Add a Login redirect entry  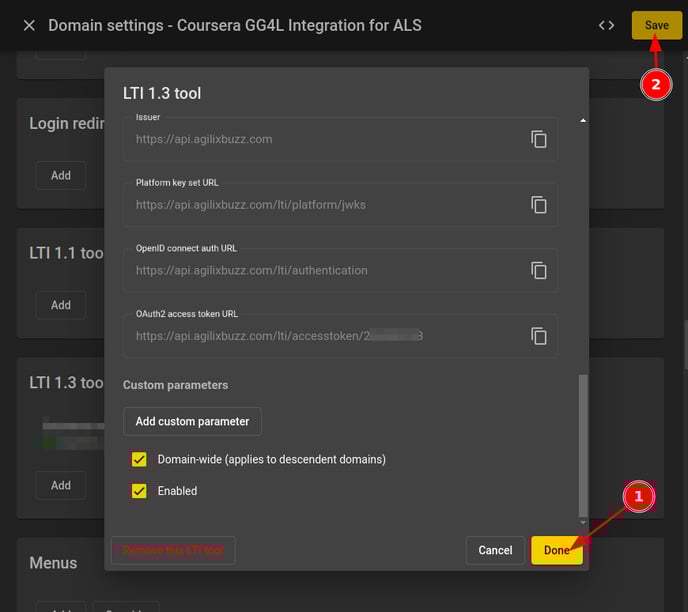point(61,175)
